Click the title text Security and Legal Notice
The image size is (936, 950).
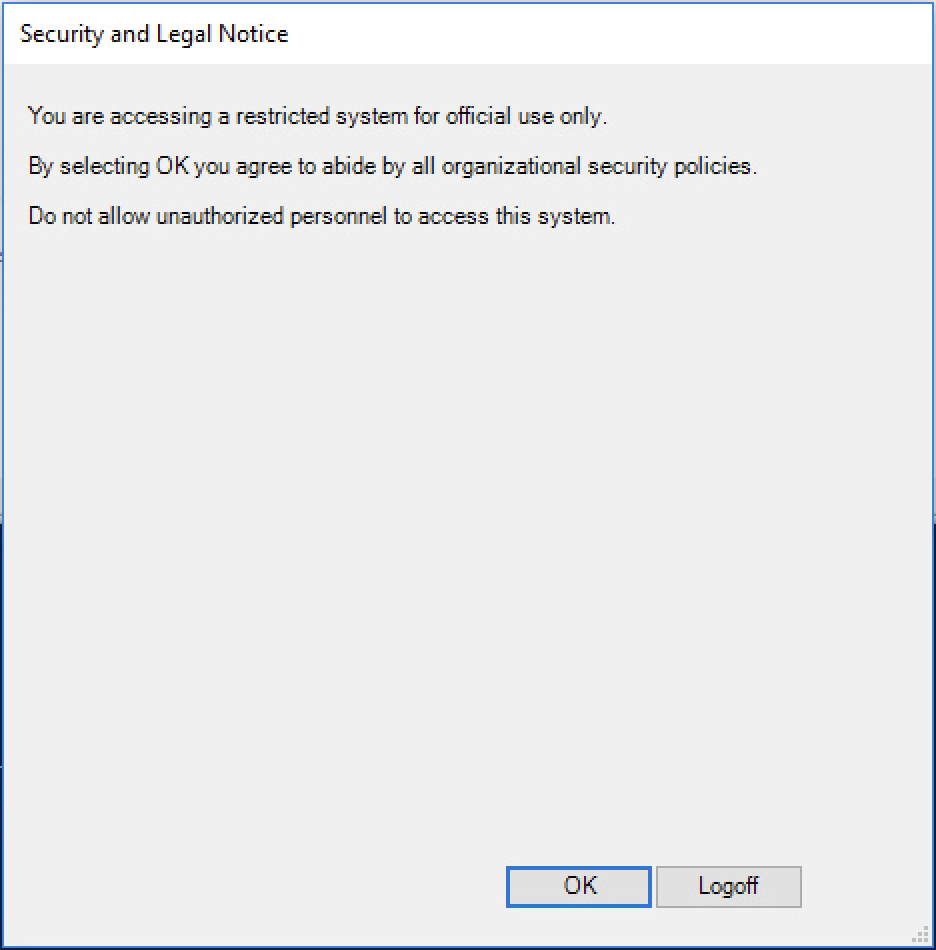click(x=153, y=33)
